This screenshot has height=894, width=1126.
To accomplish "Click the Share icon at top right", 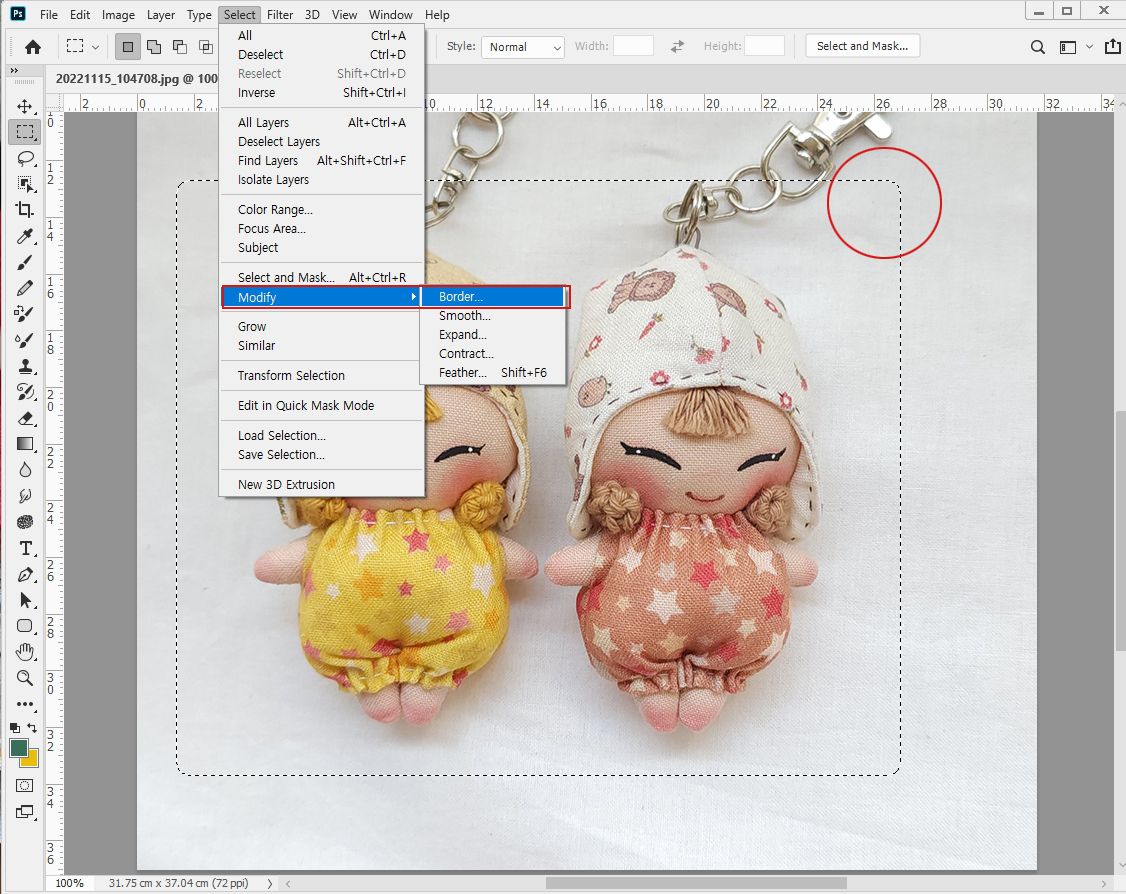I will (x=1112, y=47).
